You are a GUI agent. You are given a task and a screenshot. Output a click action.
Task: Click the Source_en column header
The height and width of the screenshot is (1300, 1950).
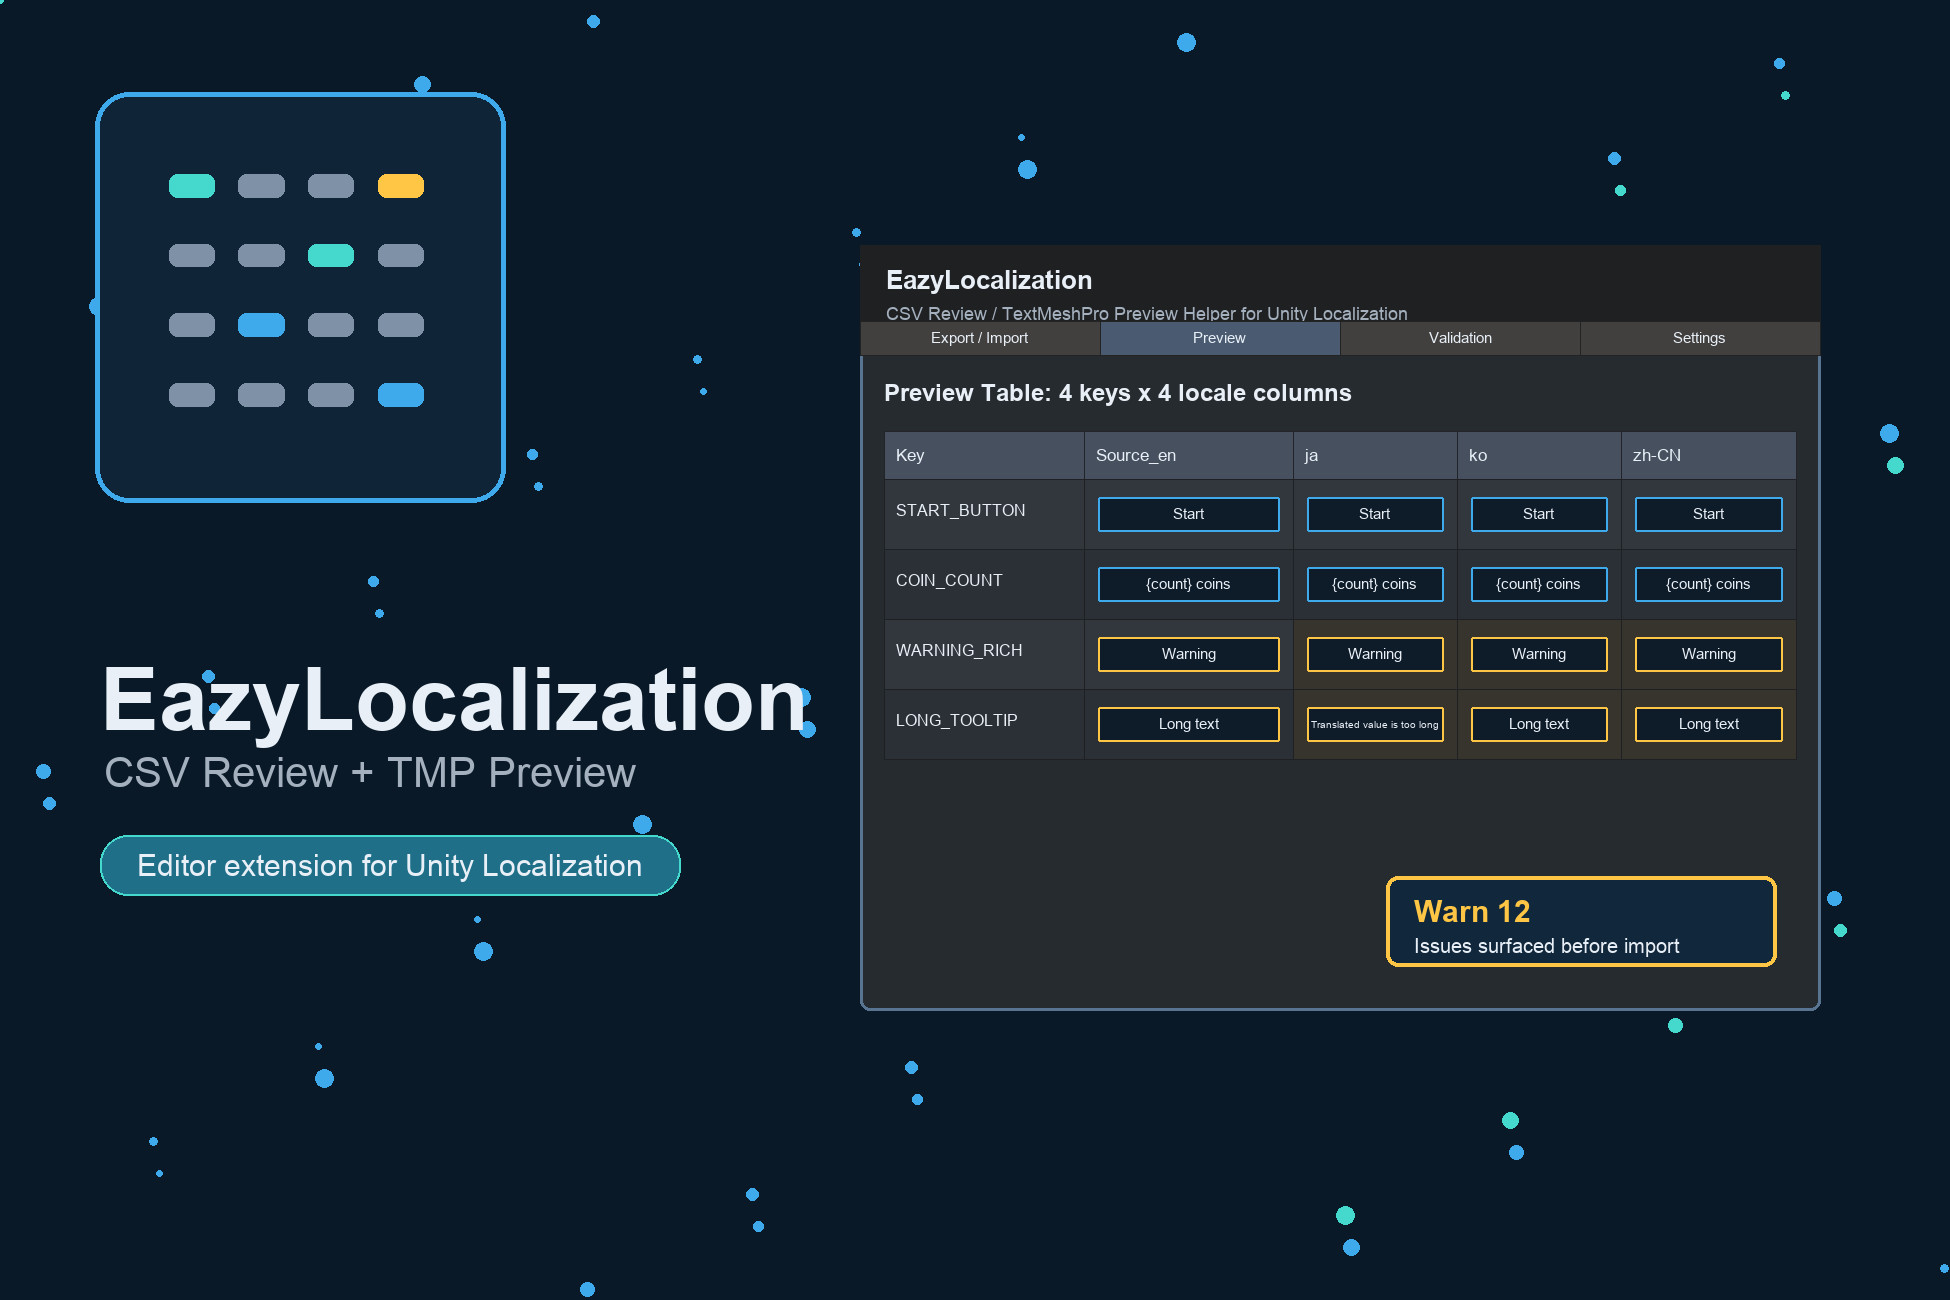1189,455
